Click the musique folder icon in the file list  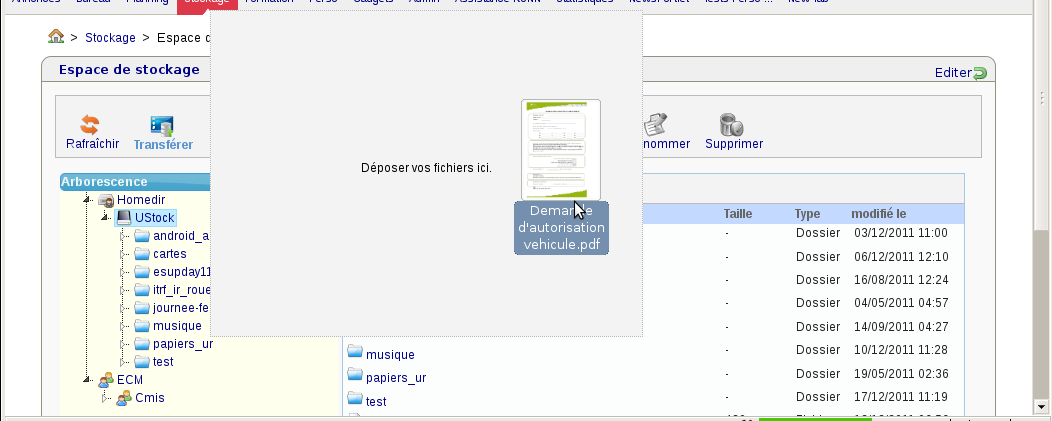click(355, 354)
